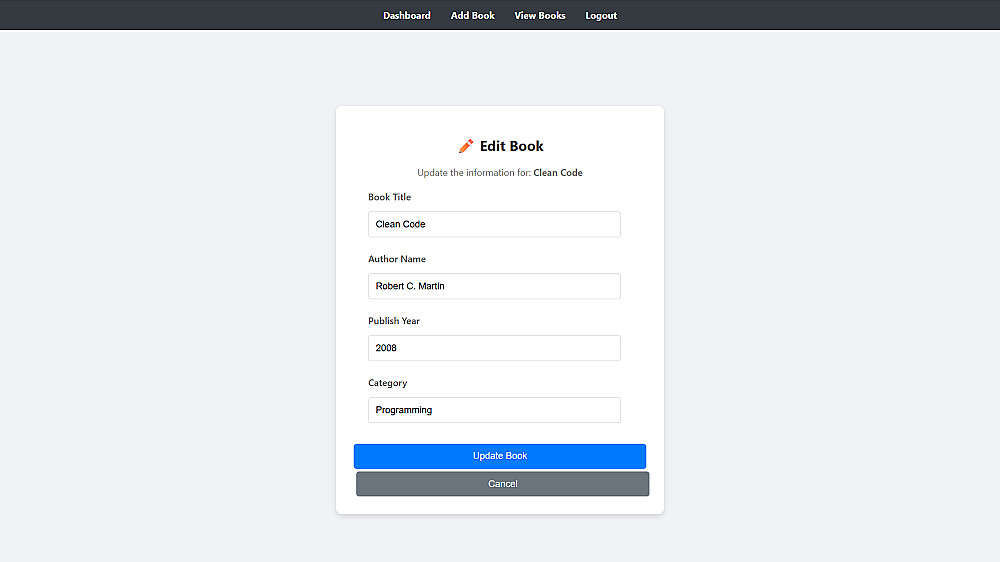Image resolution: width=1000 pixels, height=562 pixels.
Task: Click the Publish Year label
Action: tap(394, 321)
